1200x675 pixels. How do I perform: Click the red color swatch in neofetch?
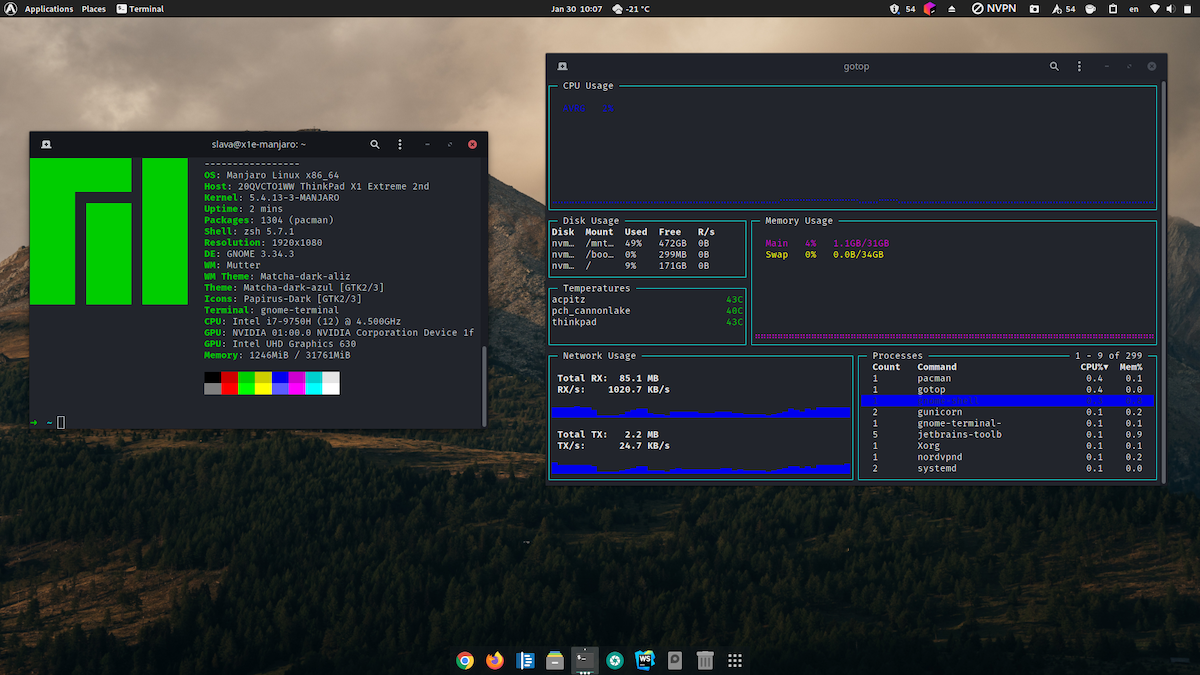click(229, 383)
